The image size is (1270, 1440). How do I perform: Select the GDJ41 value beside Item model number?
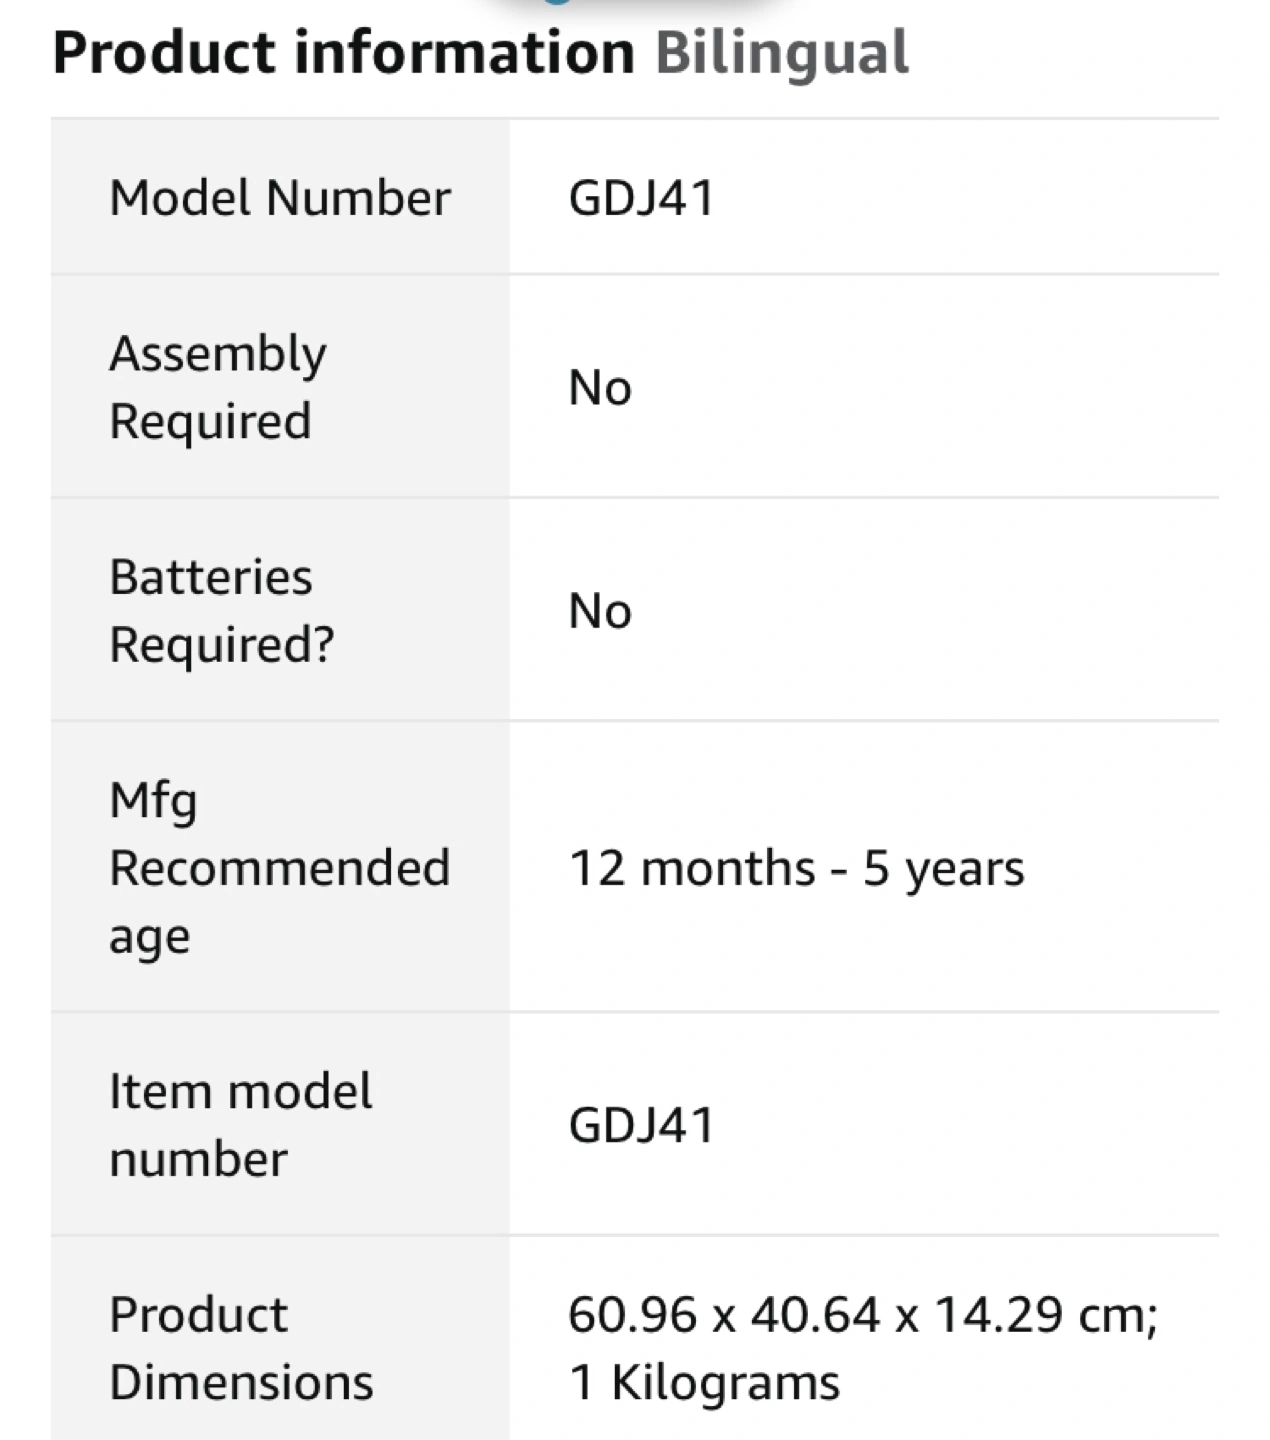pos(642,1125)
